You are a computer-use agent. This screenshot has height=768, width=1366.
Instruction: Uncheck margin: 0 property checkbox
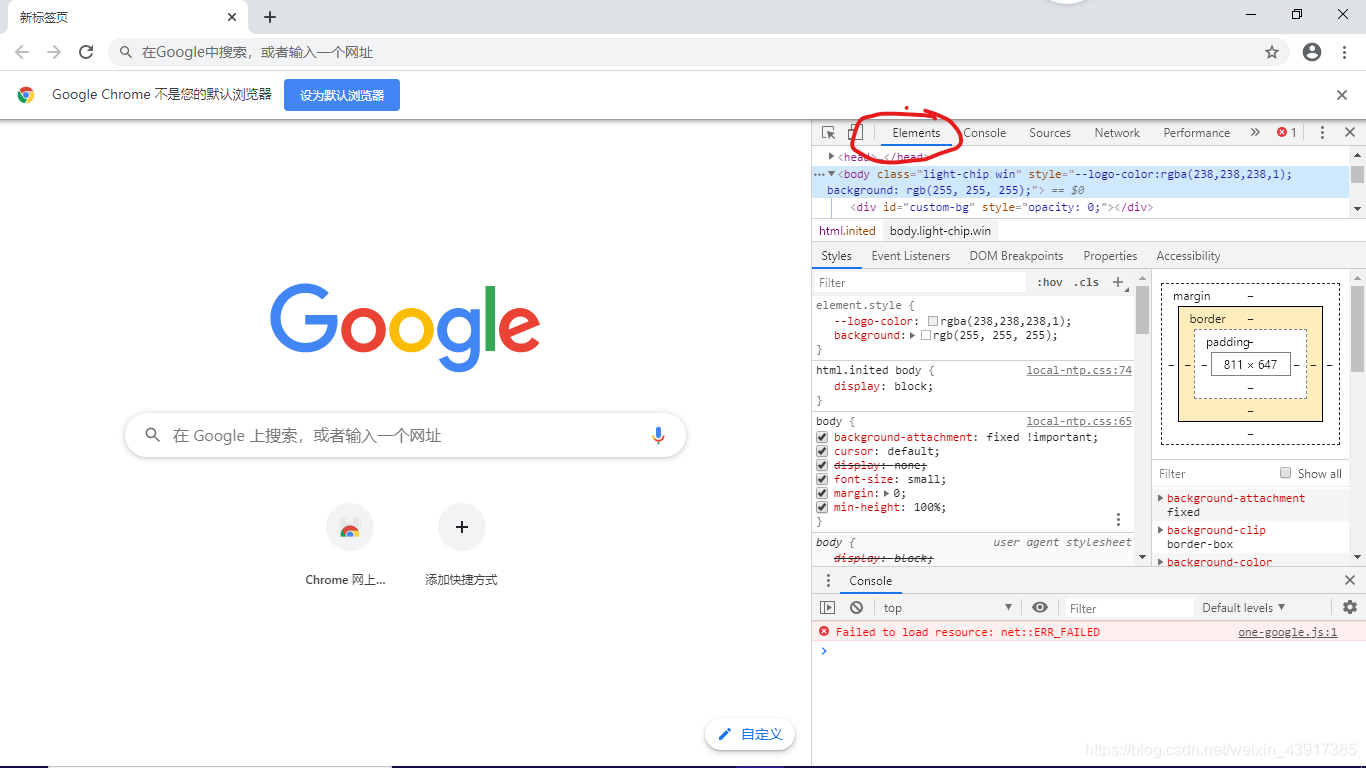(x=822, y=494)
